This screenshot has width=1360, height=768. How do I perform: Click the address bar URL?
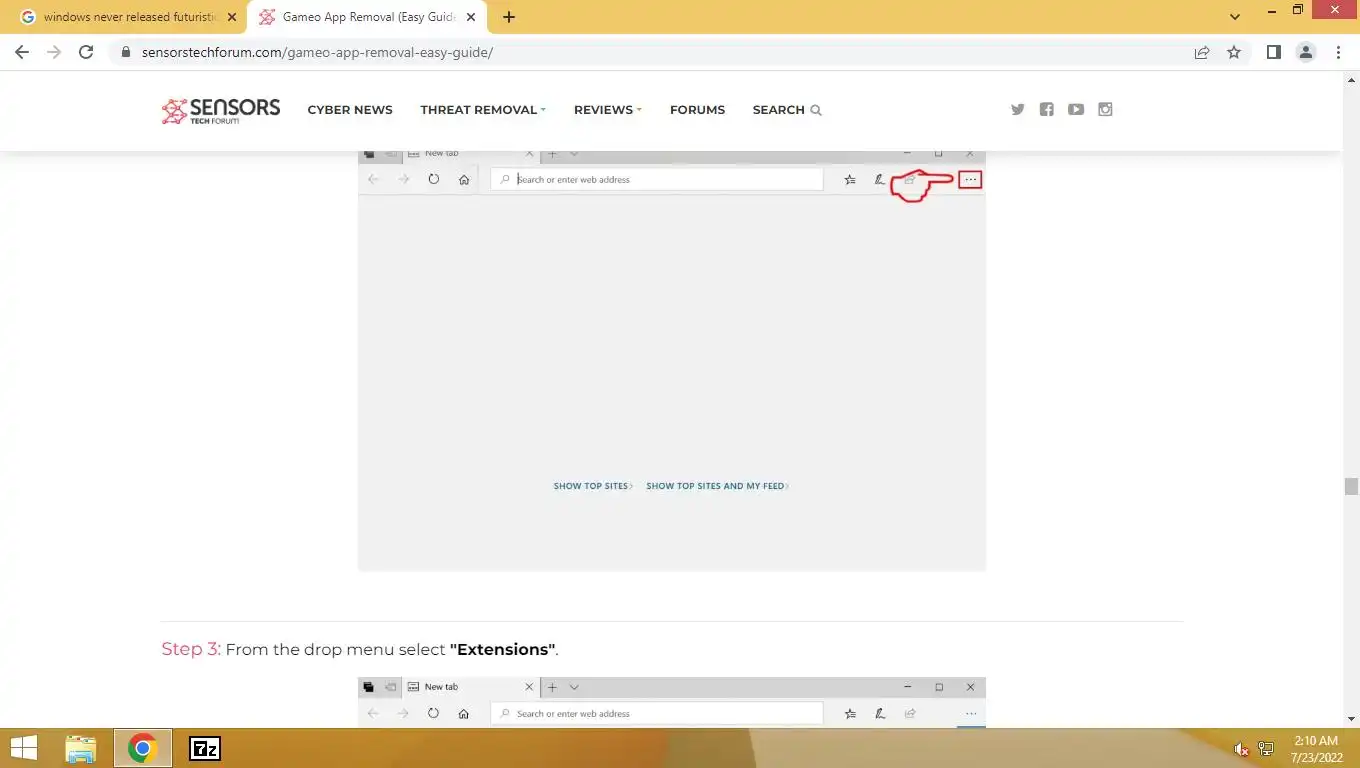tap(317, 52)
